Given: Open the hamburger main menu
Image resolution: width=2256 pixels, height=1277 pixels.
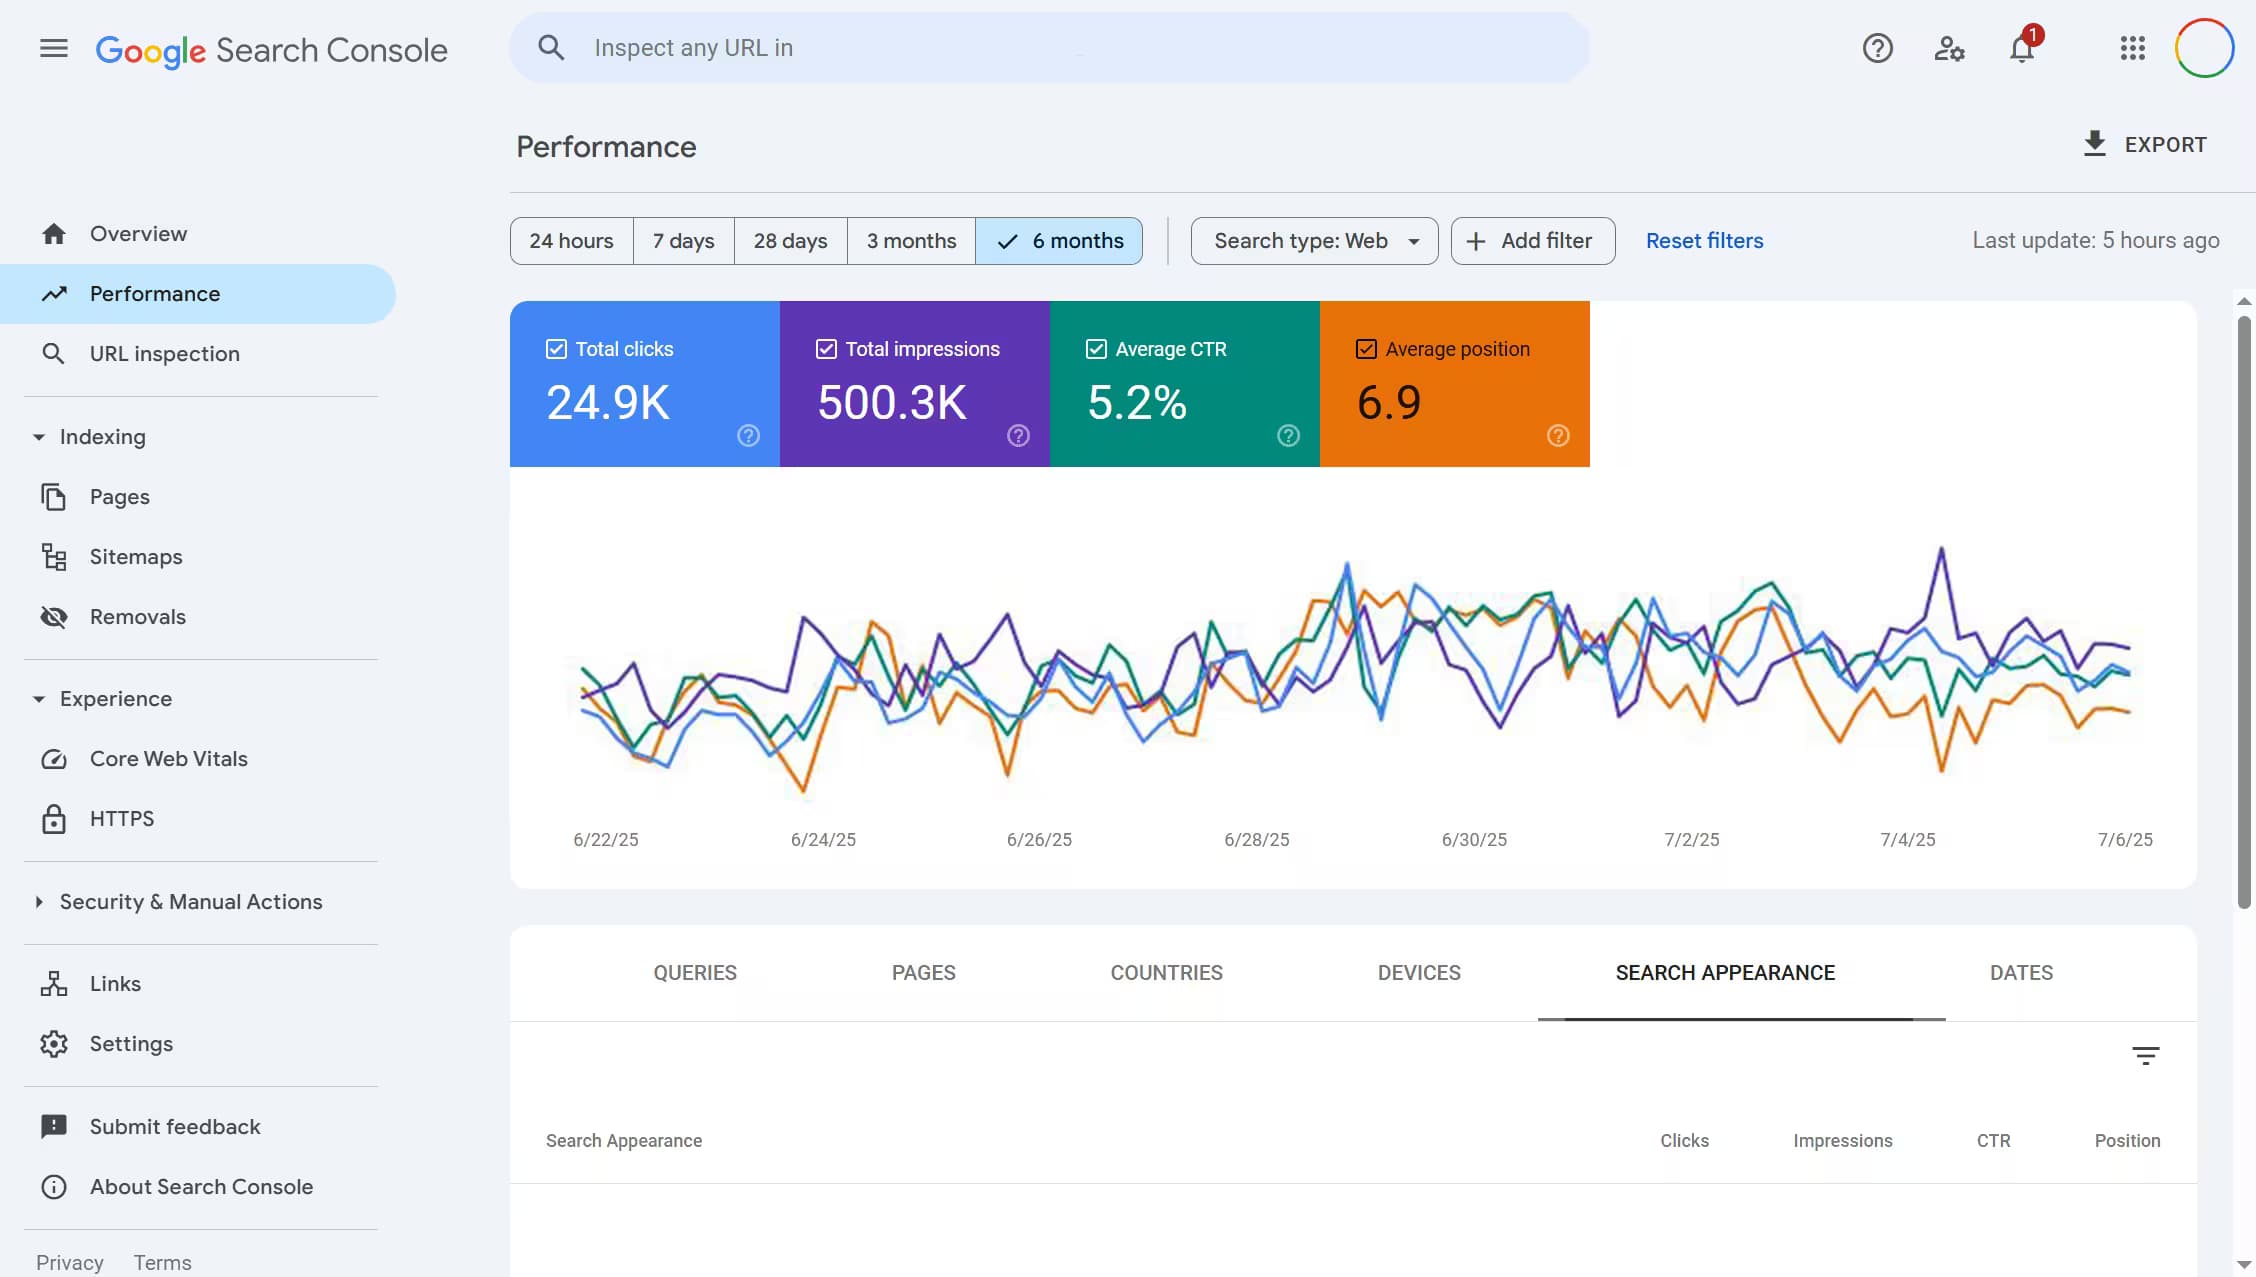Looking at the screenshot, I should pyautogui.click(x=54, y=48).
